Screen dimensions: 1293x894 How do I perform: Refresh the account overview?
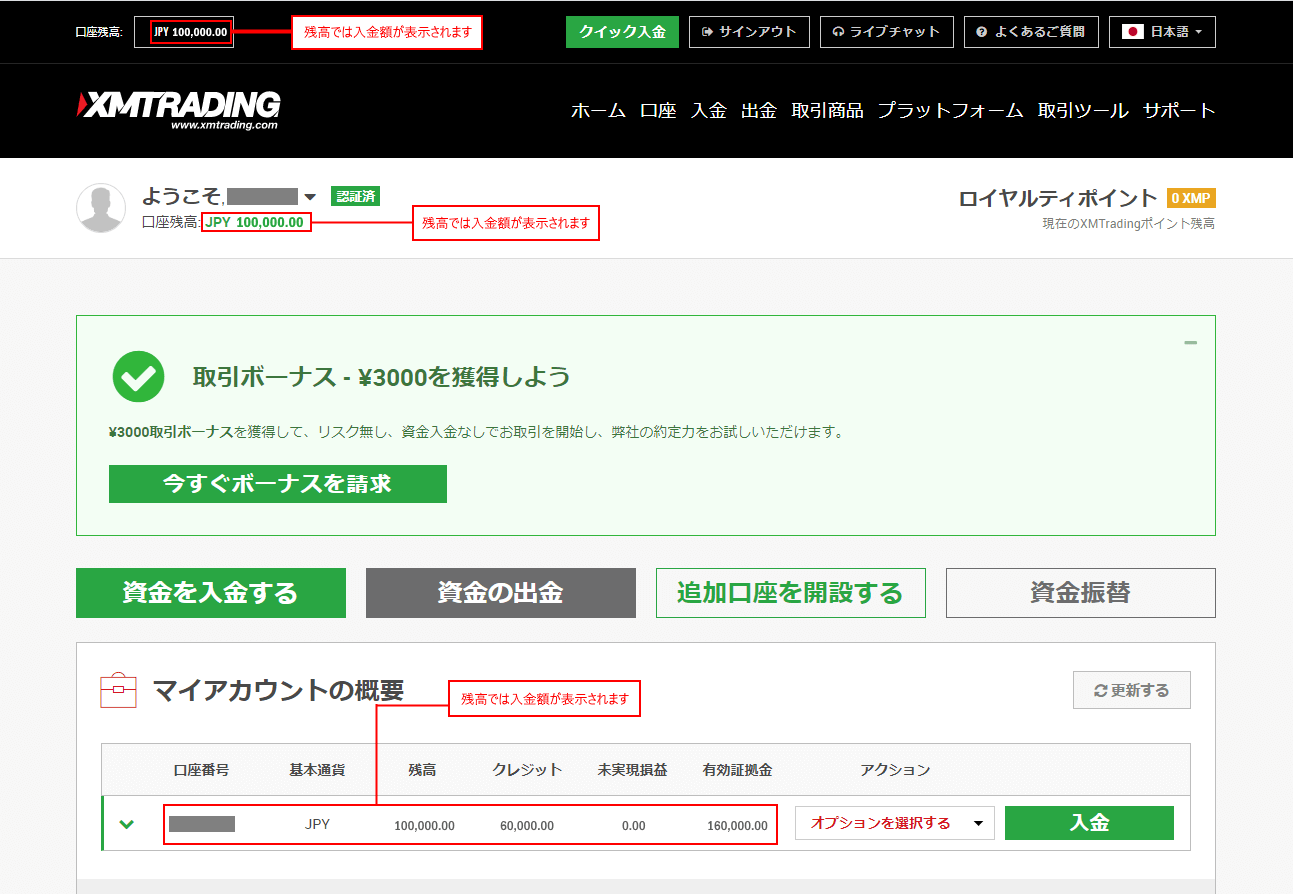[1131, 690]
